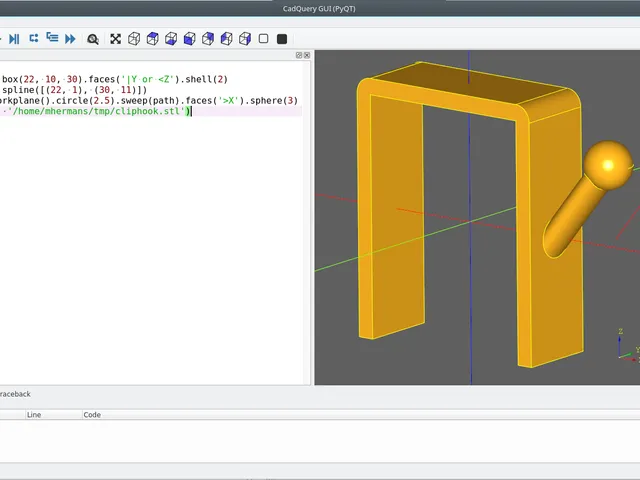Image resolution: width=640 pixels, height=480 pixels.
Task: Place cursor after cliphook.stl path
Action: click(191, 111)
